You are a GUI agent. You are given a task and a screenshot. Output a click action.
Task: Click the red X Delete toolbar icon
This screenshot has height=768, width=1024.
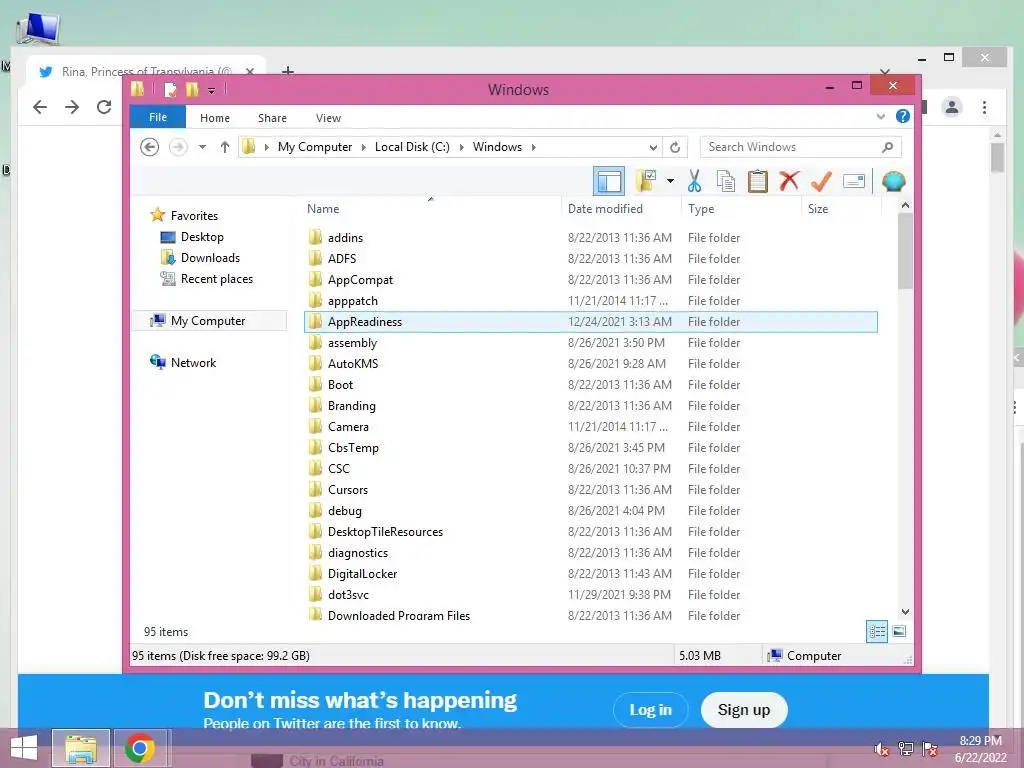[x=789, y=180]
